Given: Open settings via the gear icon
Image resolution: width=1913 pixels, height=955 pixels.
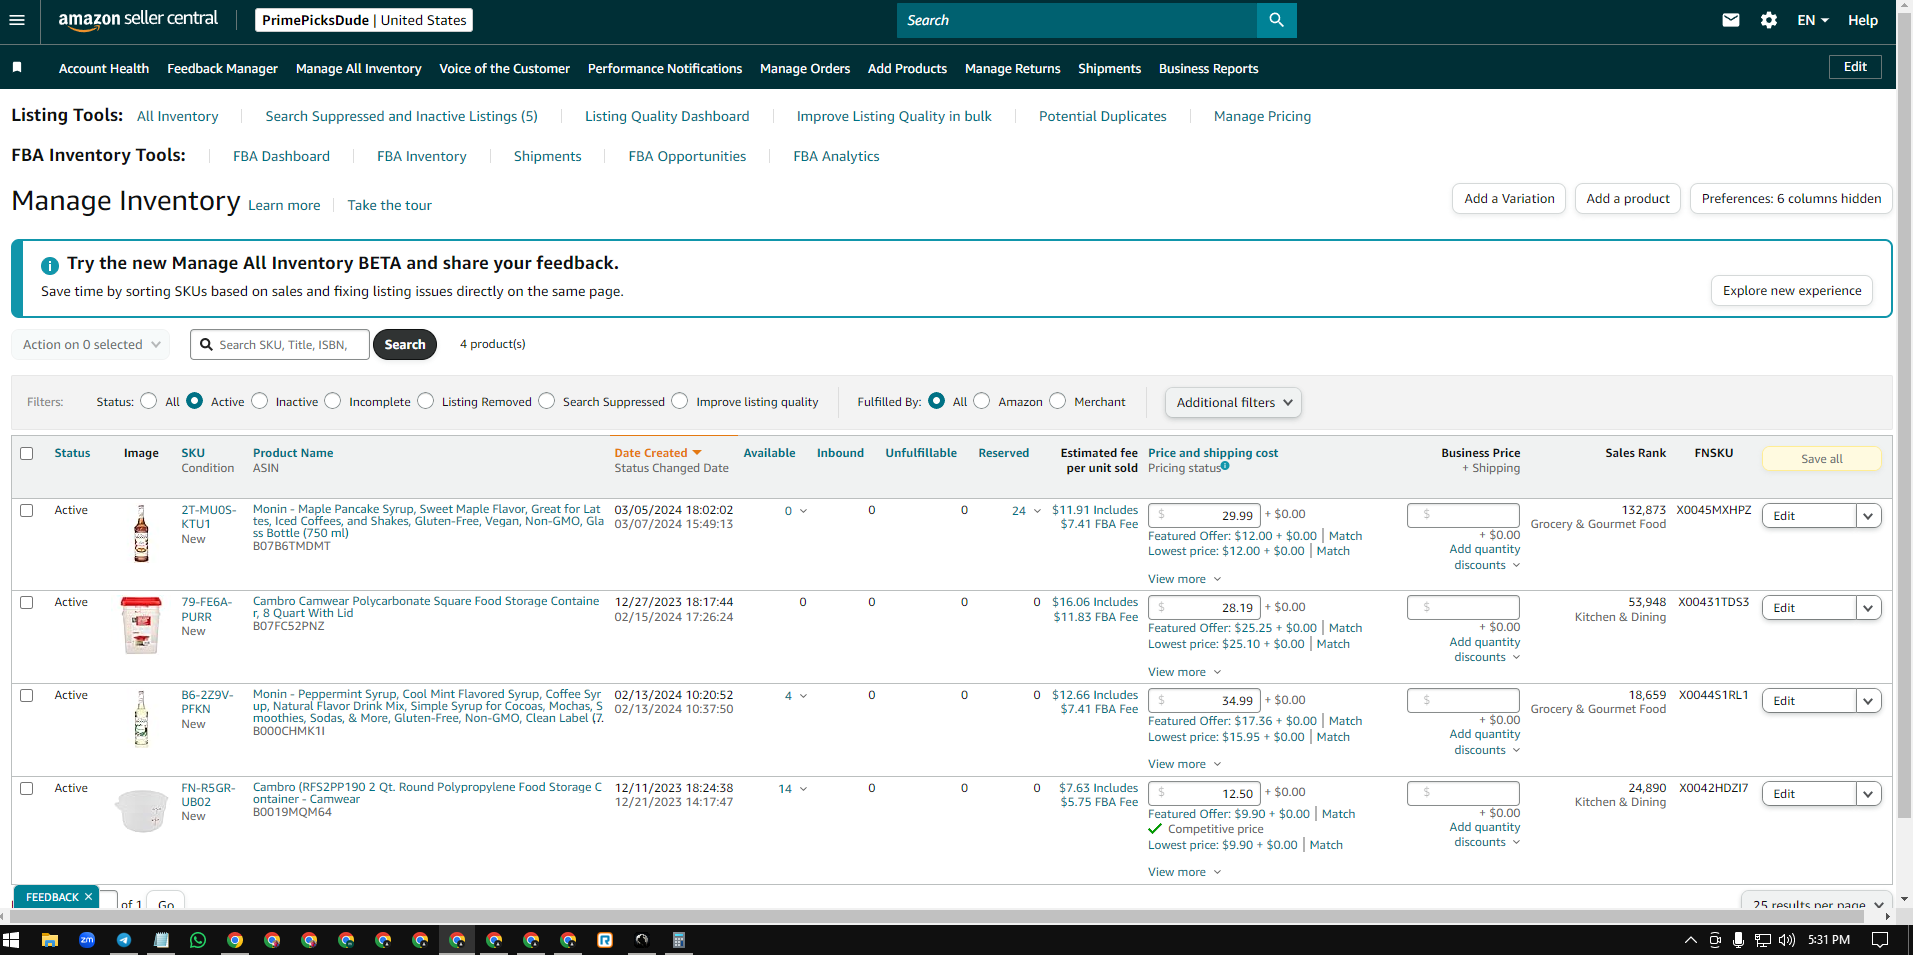Looking at the screenshot, I should [1769, 20].
